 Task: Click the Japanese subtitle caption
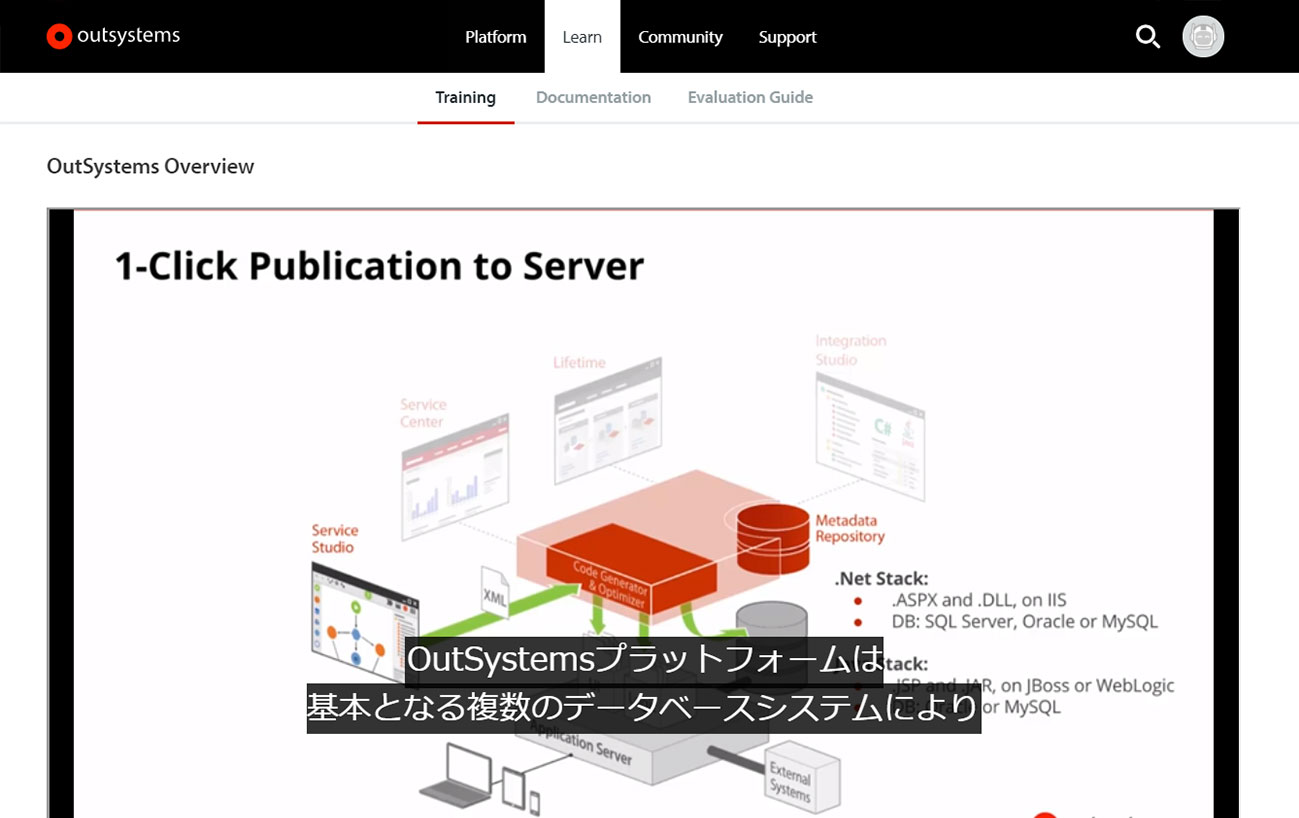[x=643, y=685]
